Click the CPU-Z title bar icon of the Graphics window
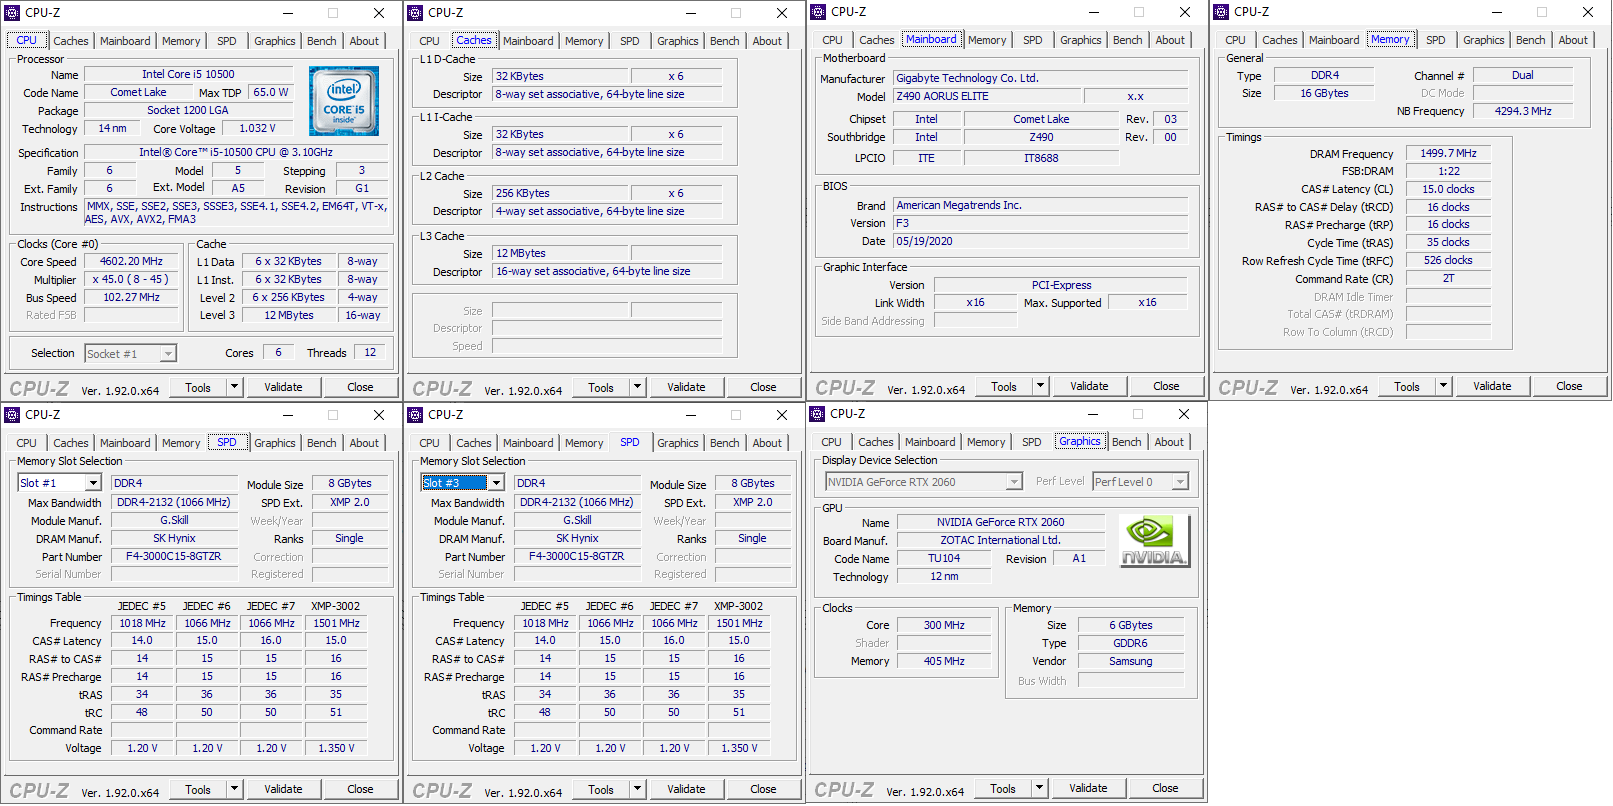This screenshot has height=806, width=1613. tap(818, 414)
